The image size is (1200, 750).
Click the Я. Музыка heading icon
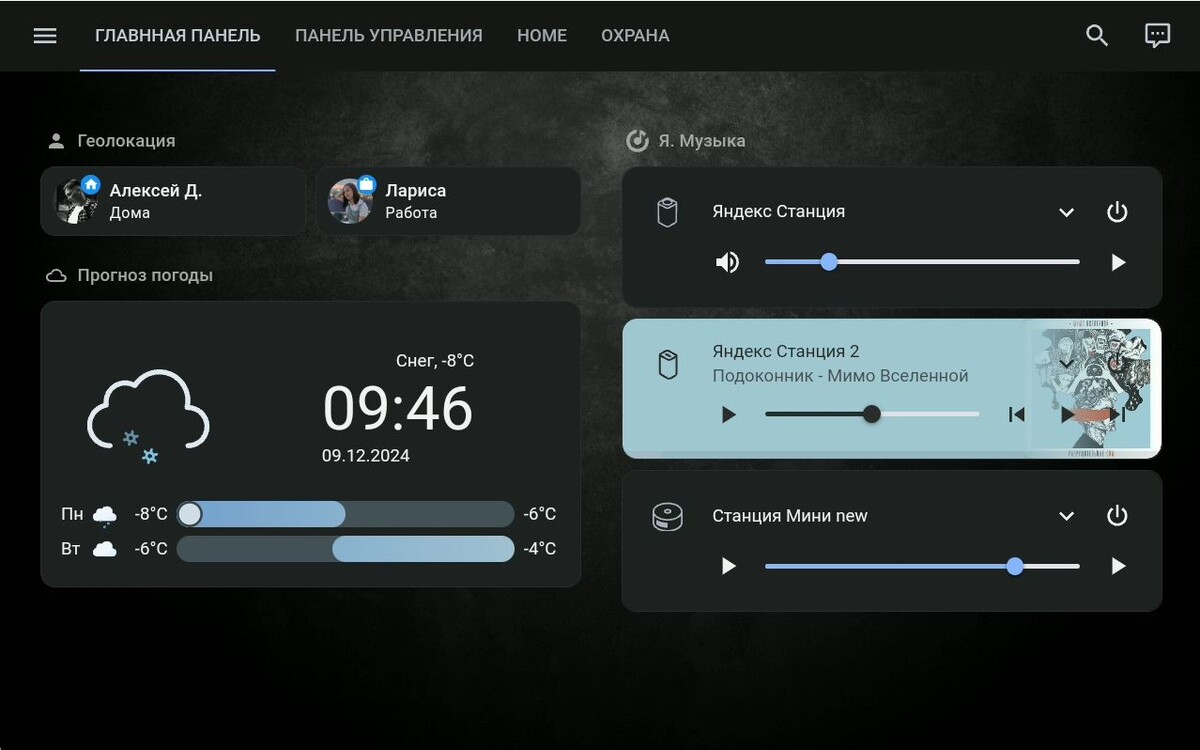click(x=637, y=141)
